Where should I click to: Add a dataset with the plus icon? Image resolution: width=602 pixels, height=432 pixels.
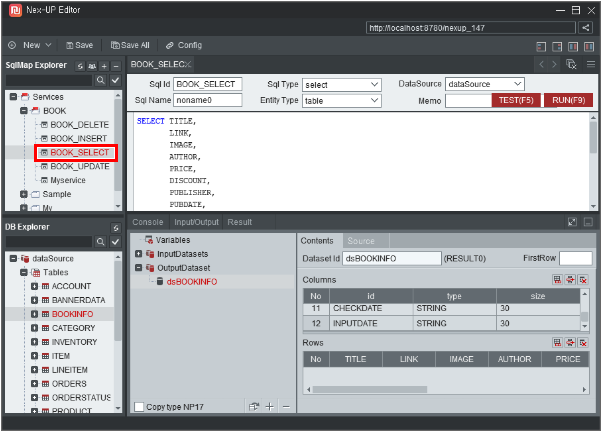pyautogui.click(x=270, y=407)
